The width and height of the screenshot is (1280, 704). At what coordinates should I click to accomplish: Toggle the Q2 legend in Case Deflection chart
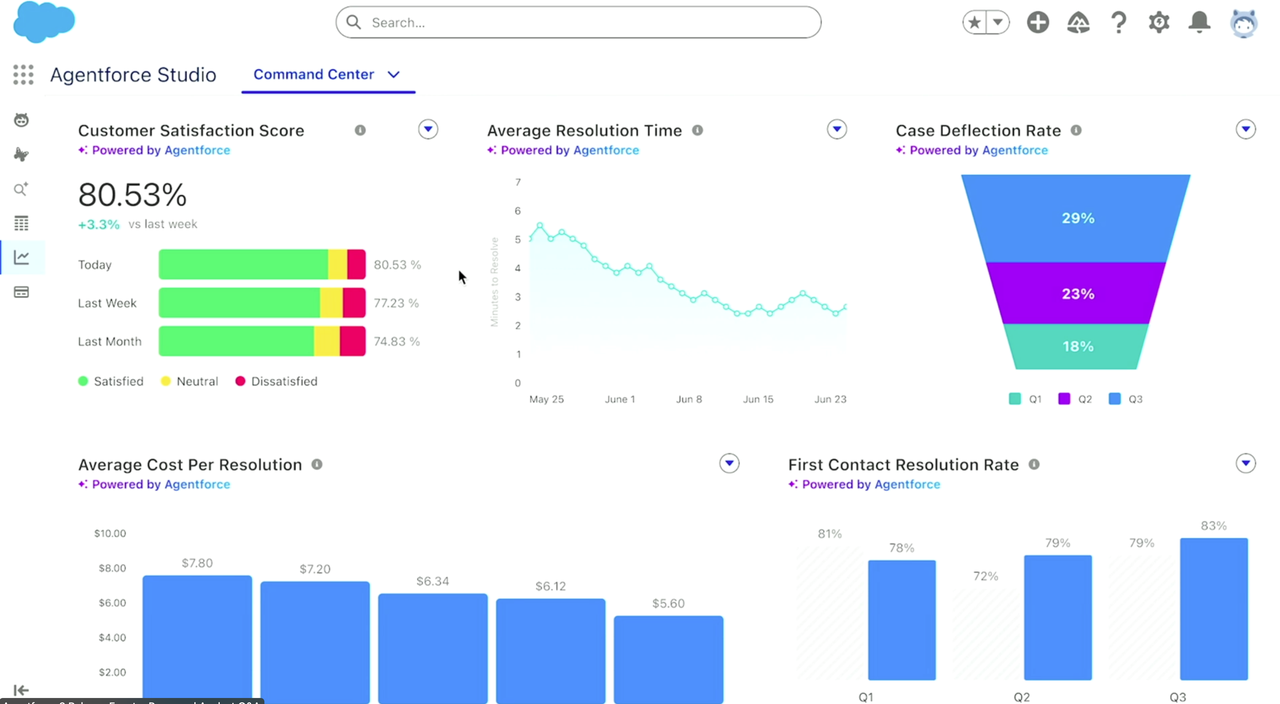(1073, 398)
